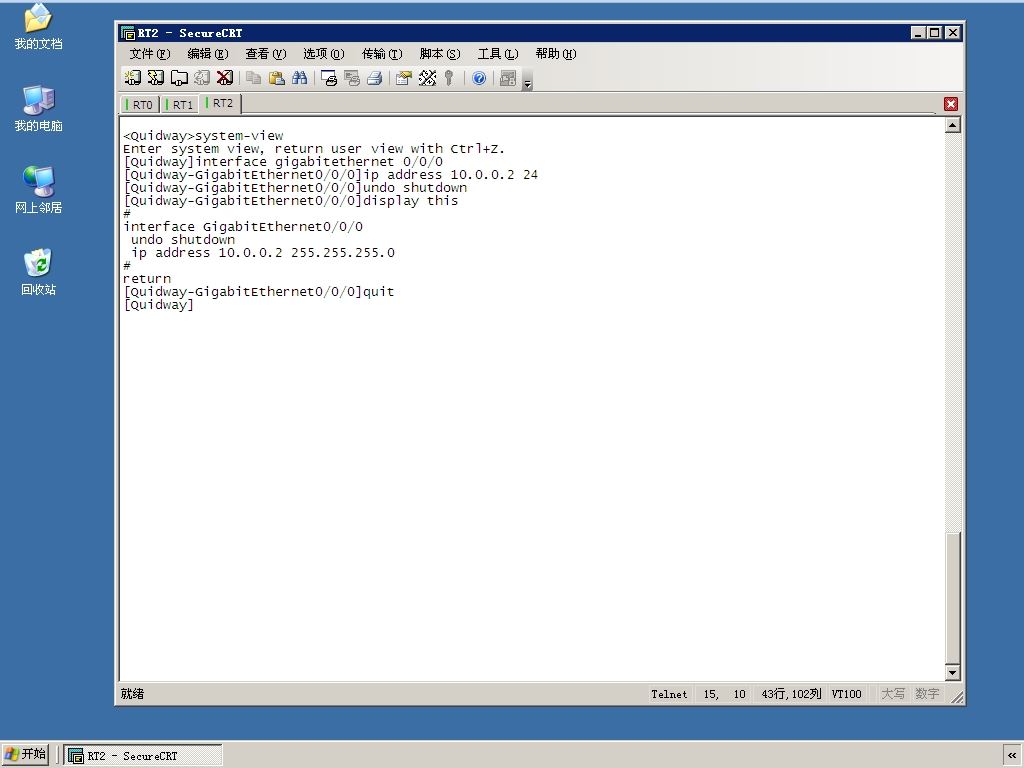
Task: Click RT2 - SecureCRT taskbar button
Action: pos(144,756)
